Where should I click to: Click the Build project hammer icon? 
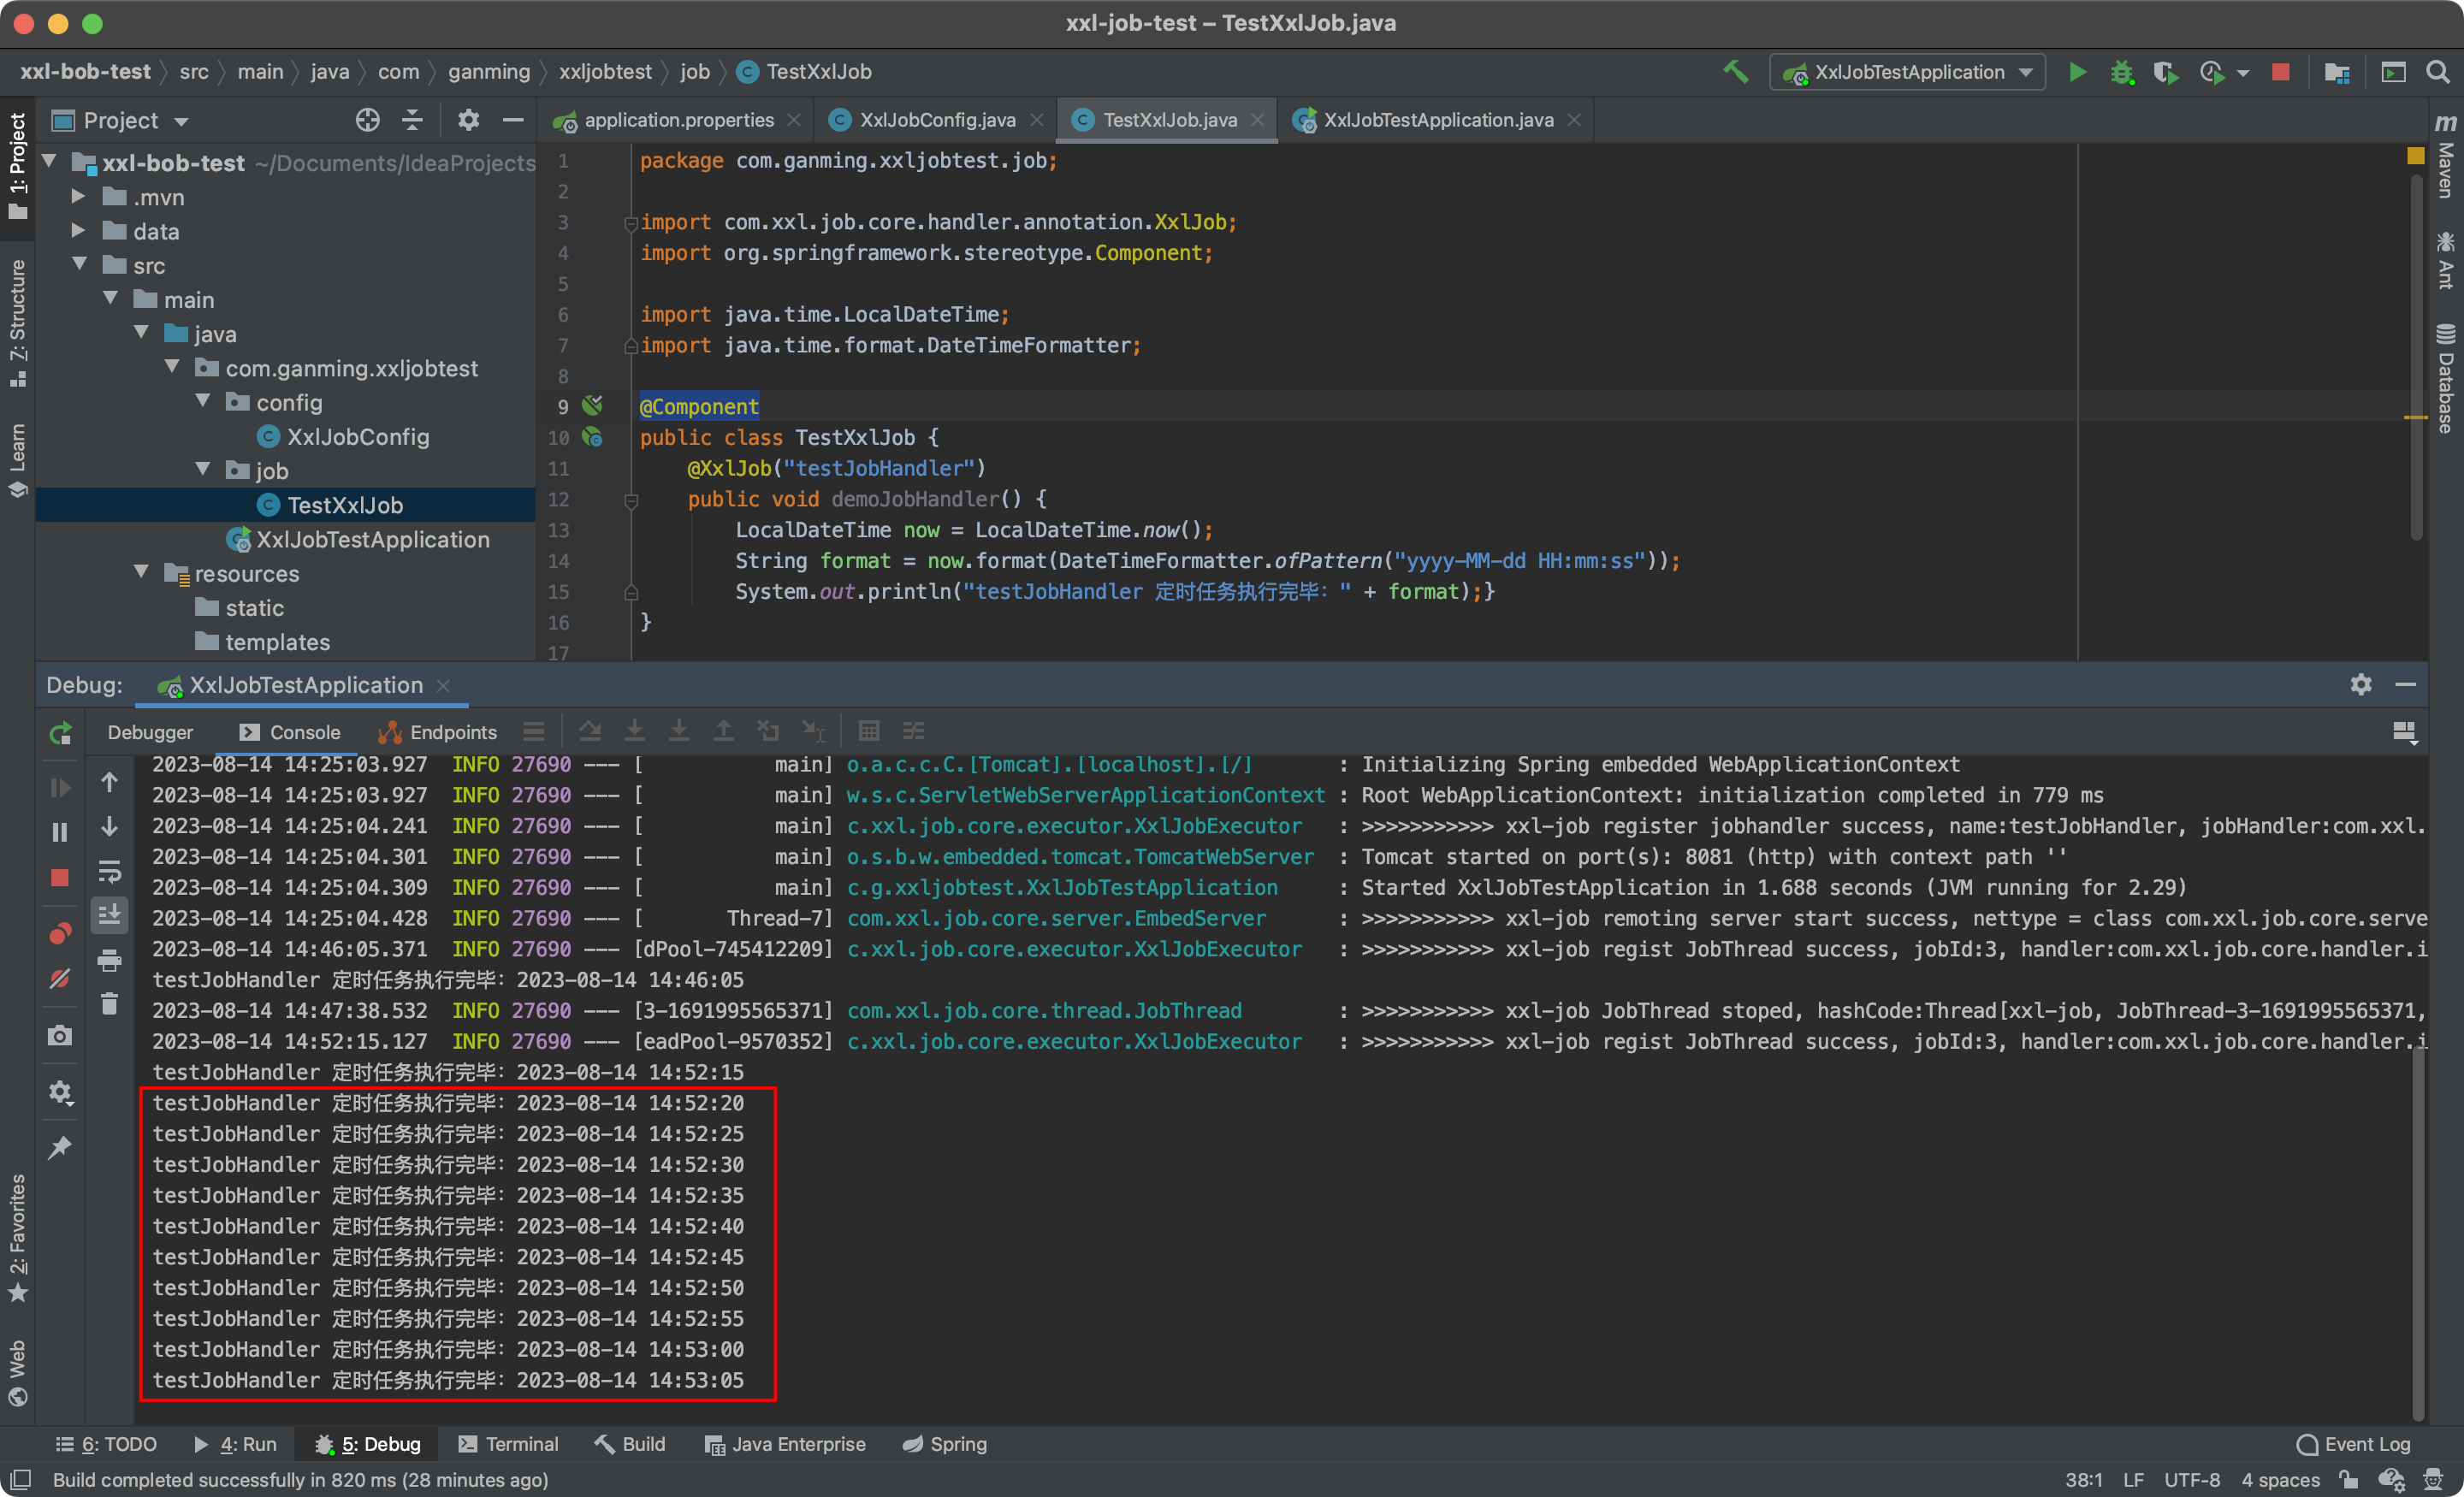tap(1736, 72)
